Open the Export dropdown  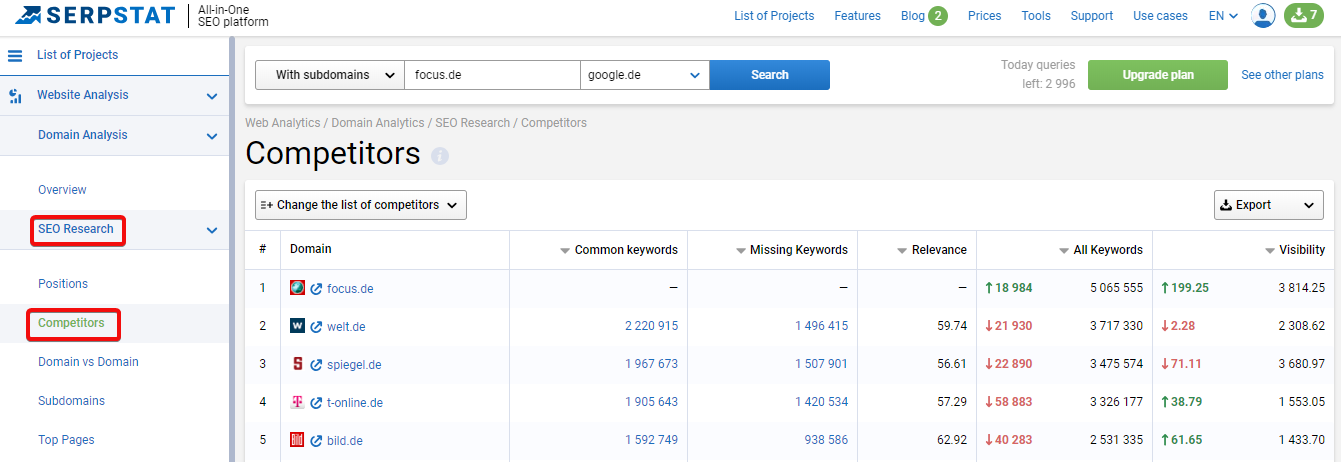point(1268,205)
